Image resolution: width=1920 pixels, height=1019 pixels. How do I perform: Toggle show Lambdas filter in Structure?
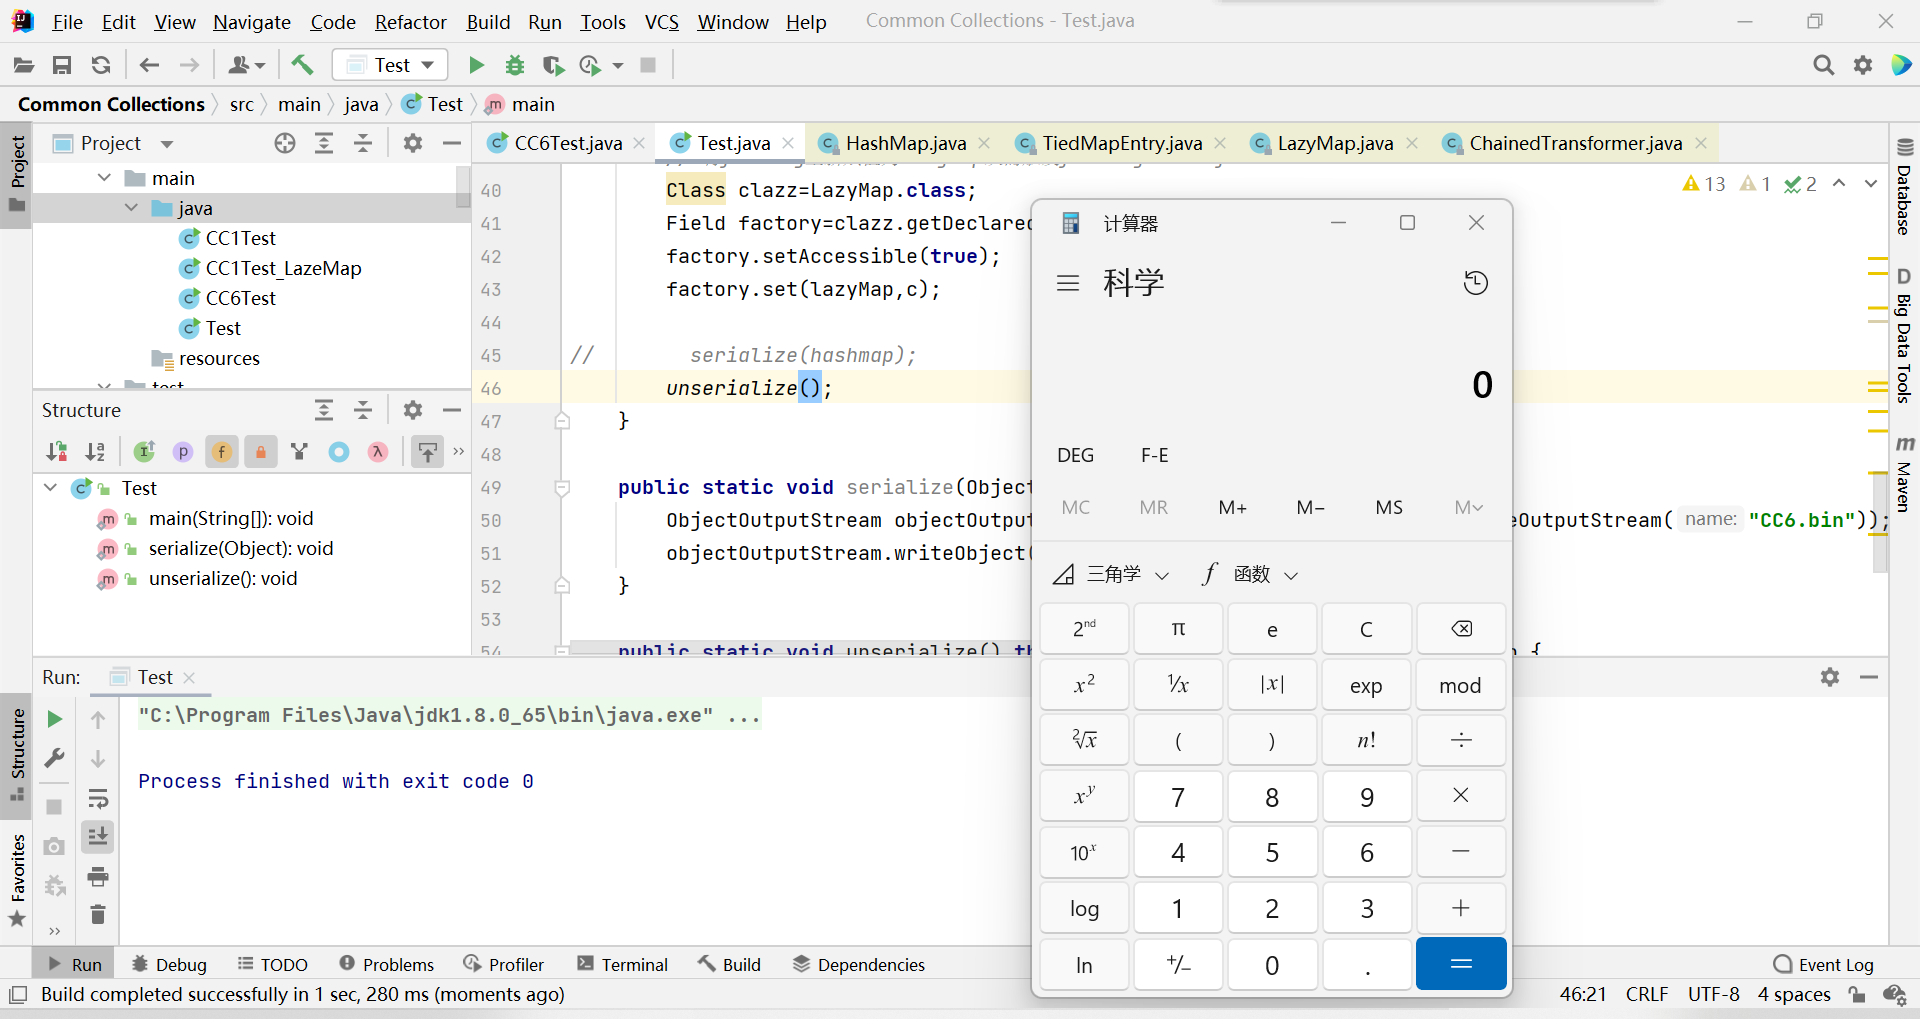[x=378, y=452]
